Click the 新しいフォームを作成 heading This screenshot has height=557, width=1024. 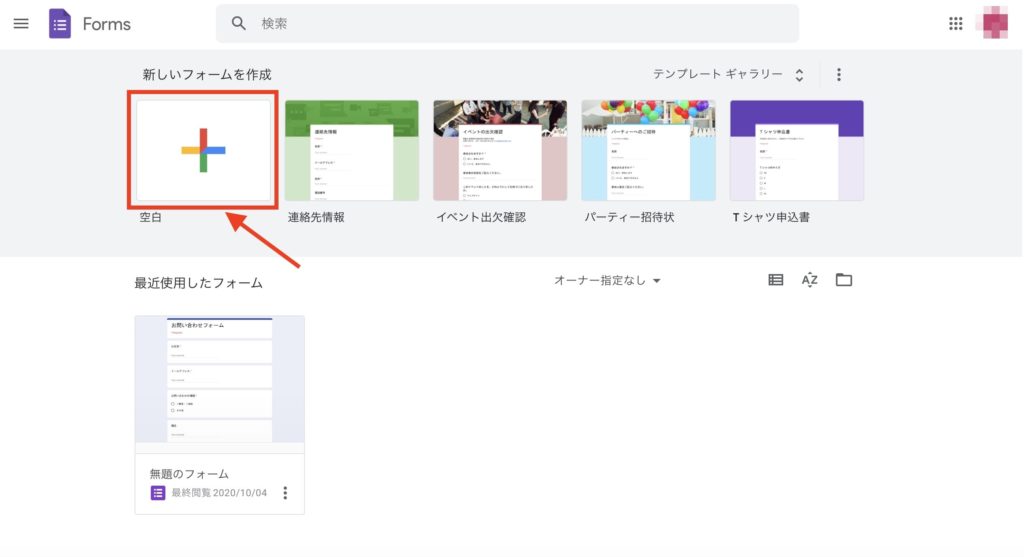point(207,74)
